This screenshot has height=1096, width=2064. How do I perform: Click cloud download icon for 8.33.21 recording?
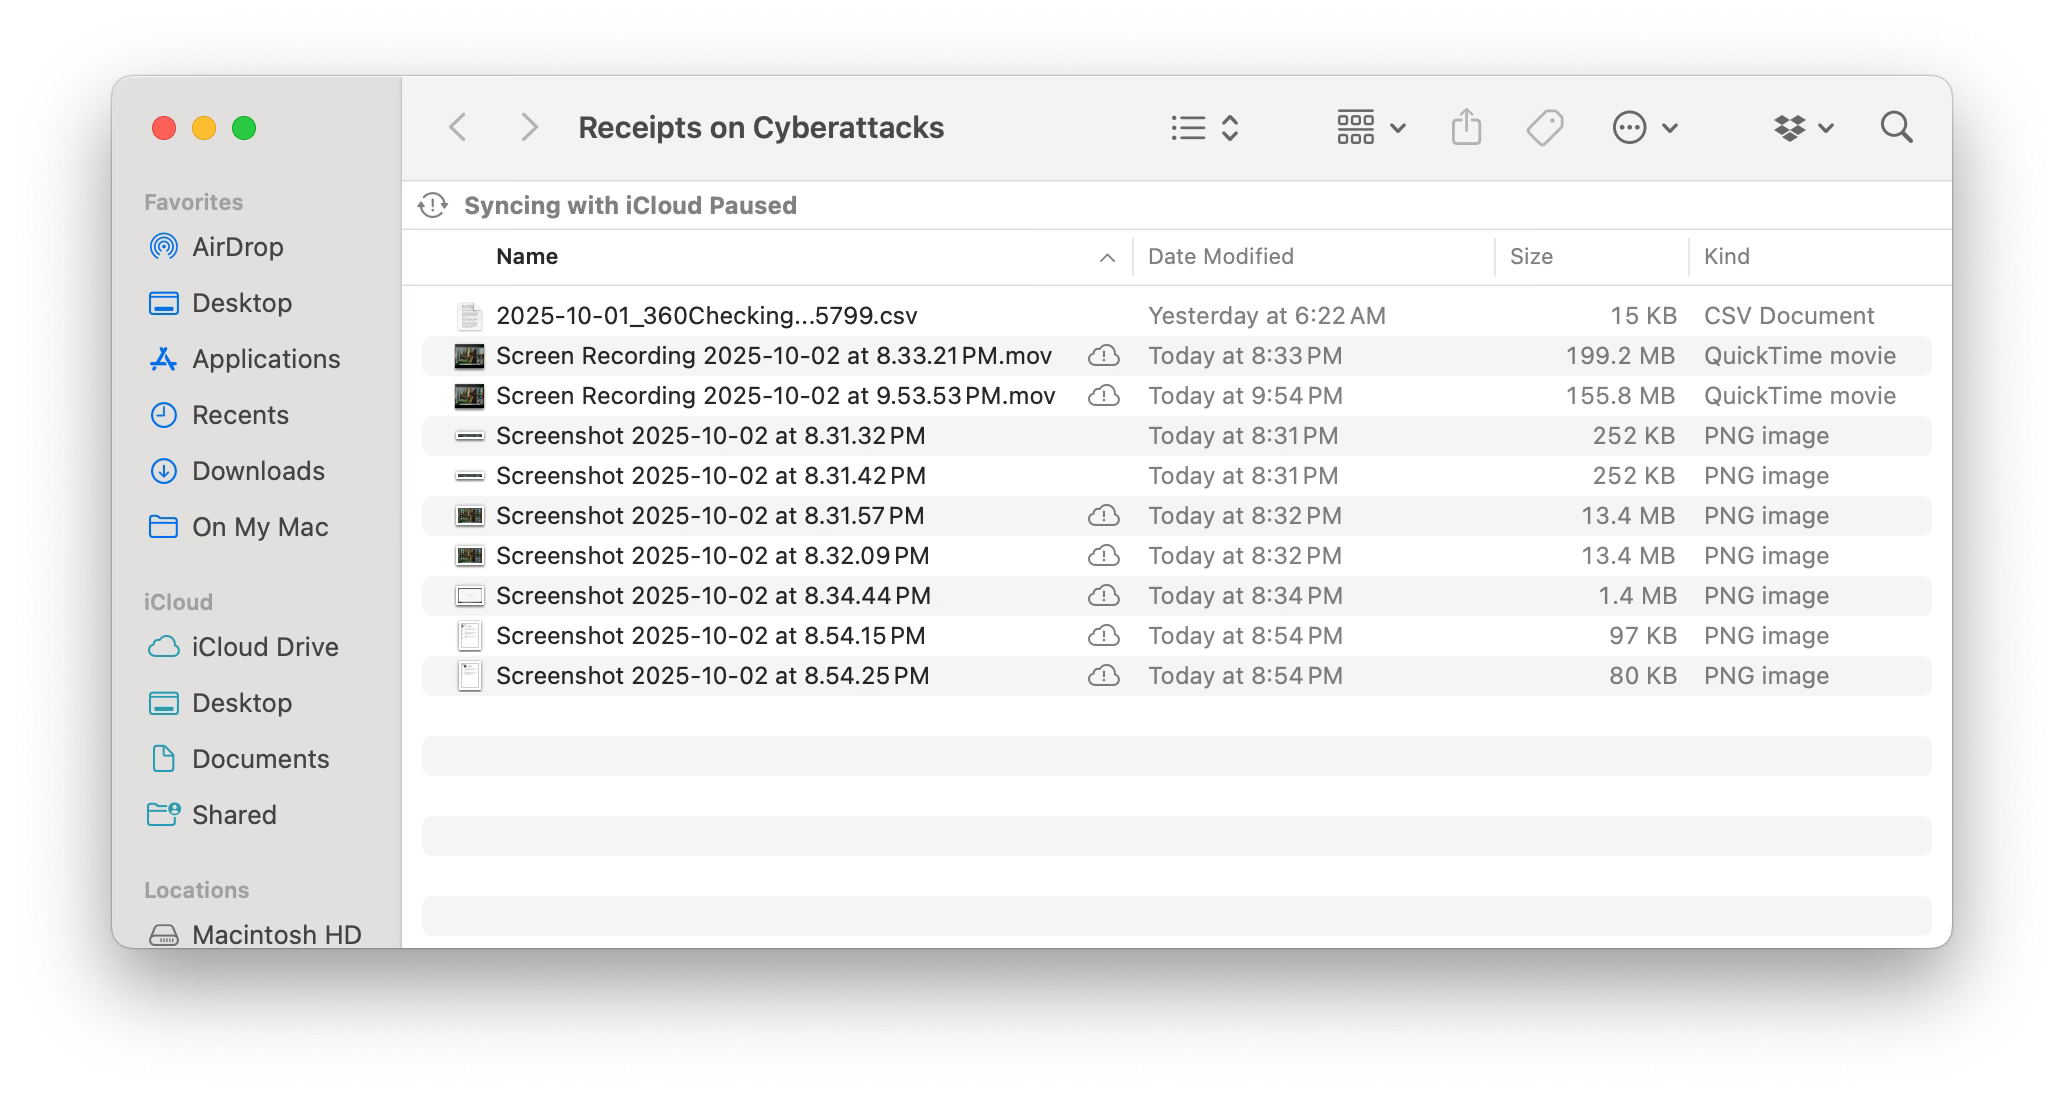(1103, 356)
